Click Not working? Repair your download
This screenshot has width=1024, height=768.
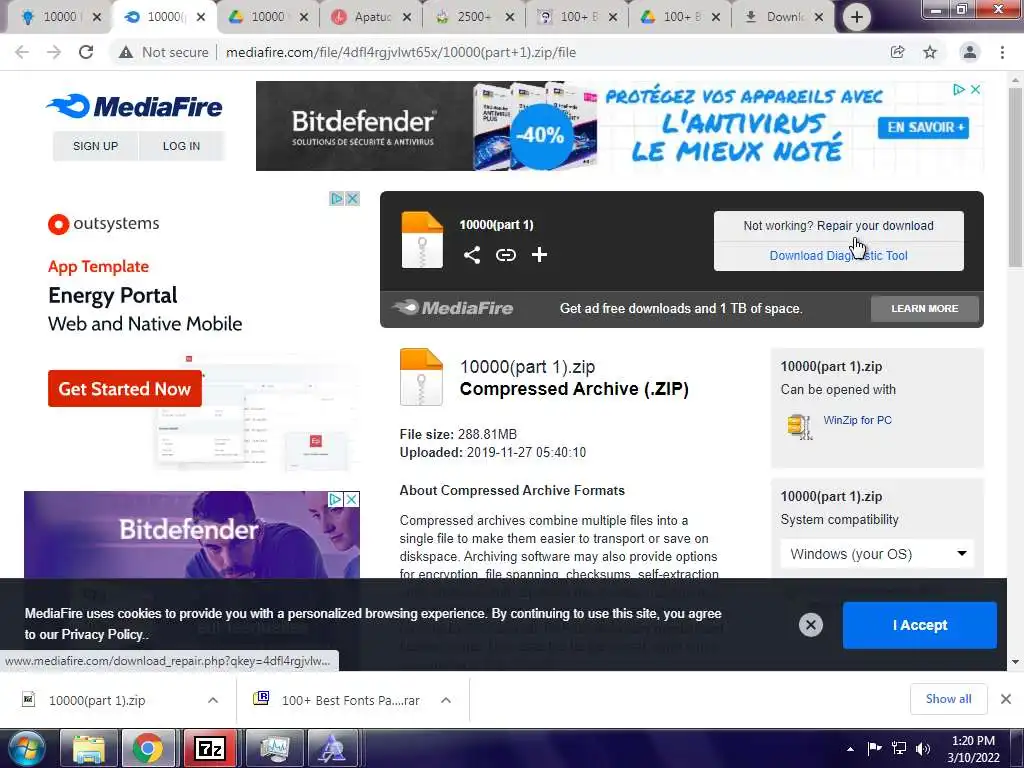pyautogui.click(x=839, y=226)
